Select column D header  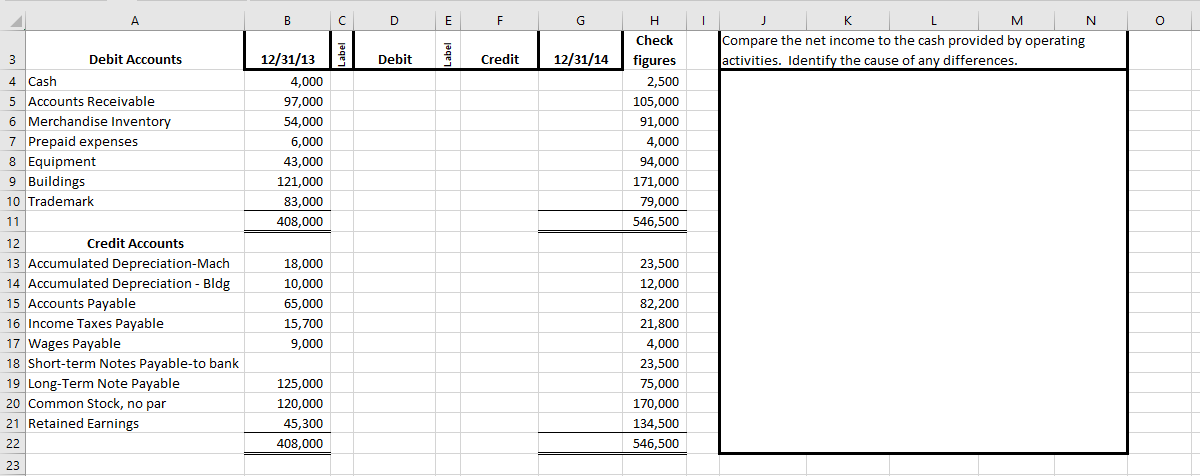pyautogui.click(x=394, y=19)
